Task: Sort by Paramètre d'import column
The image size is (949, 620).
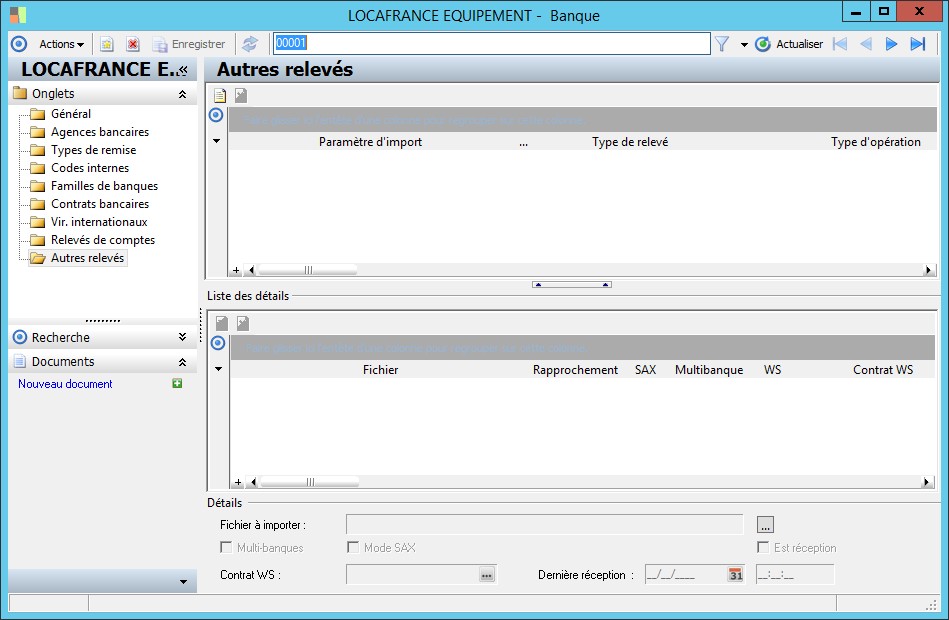Action: (x=370, y=142)
